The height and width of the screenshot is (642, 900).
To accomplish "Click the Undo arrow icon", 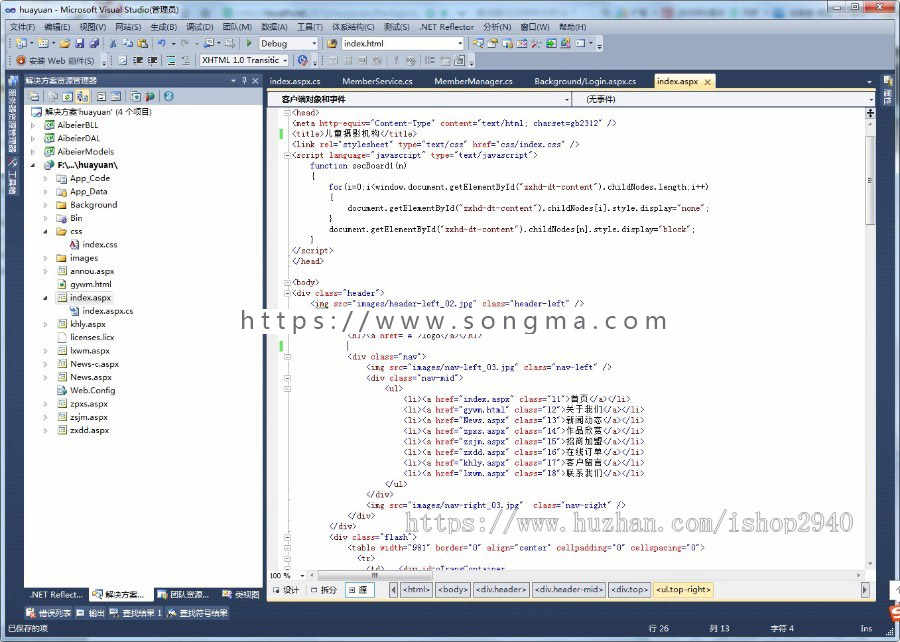I will click(x=162, y=44).
